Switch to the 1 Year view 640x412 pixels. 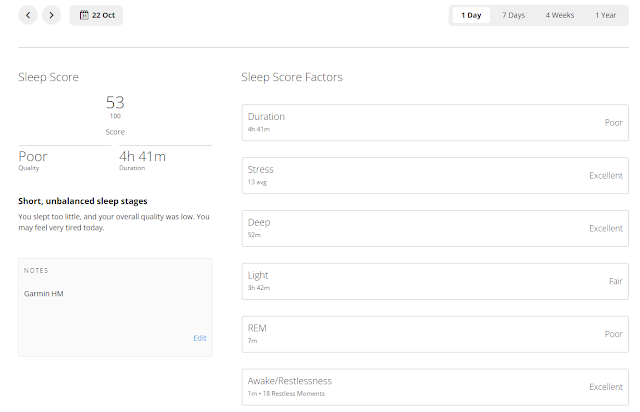[x=605, y=15]
